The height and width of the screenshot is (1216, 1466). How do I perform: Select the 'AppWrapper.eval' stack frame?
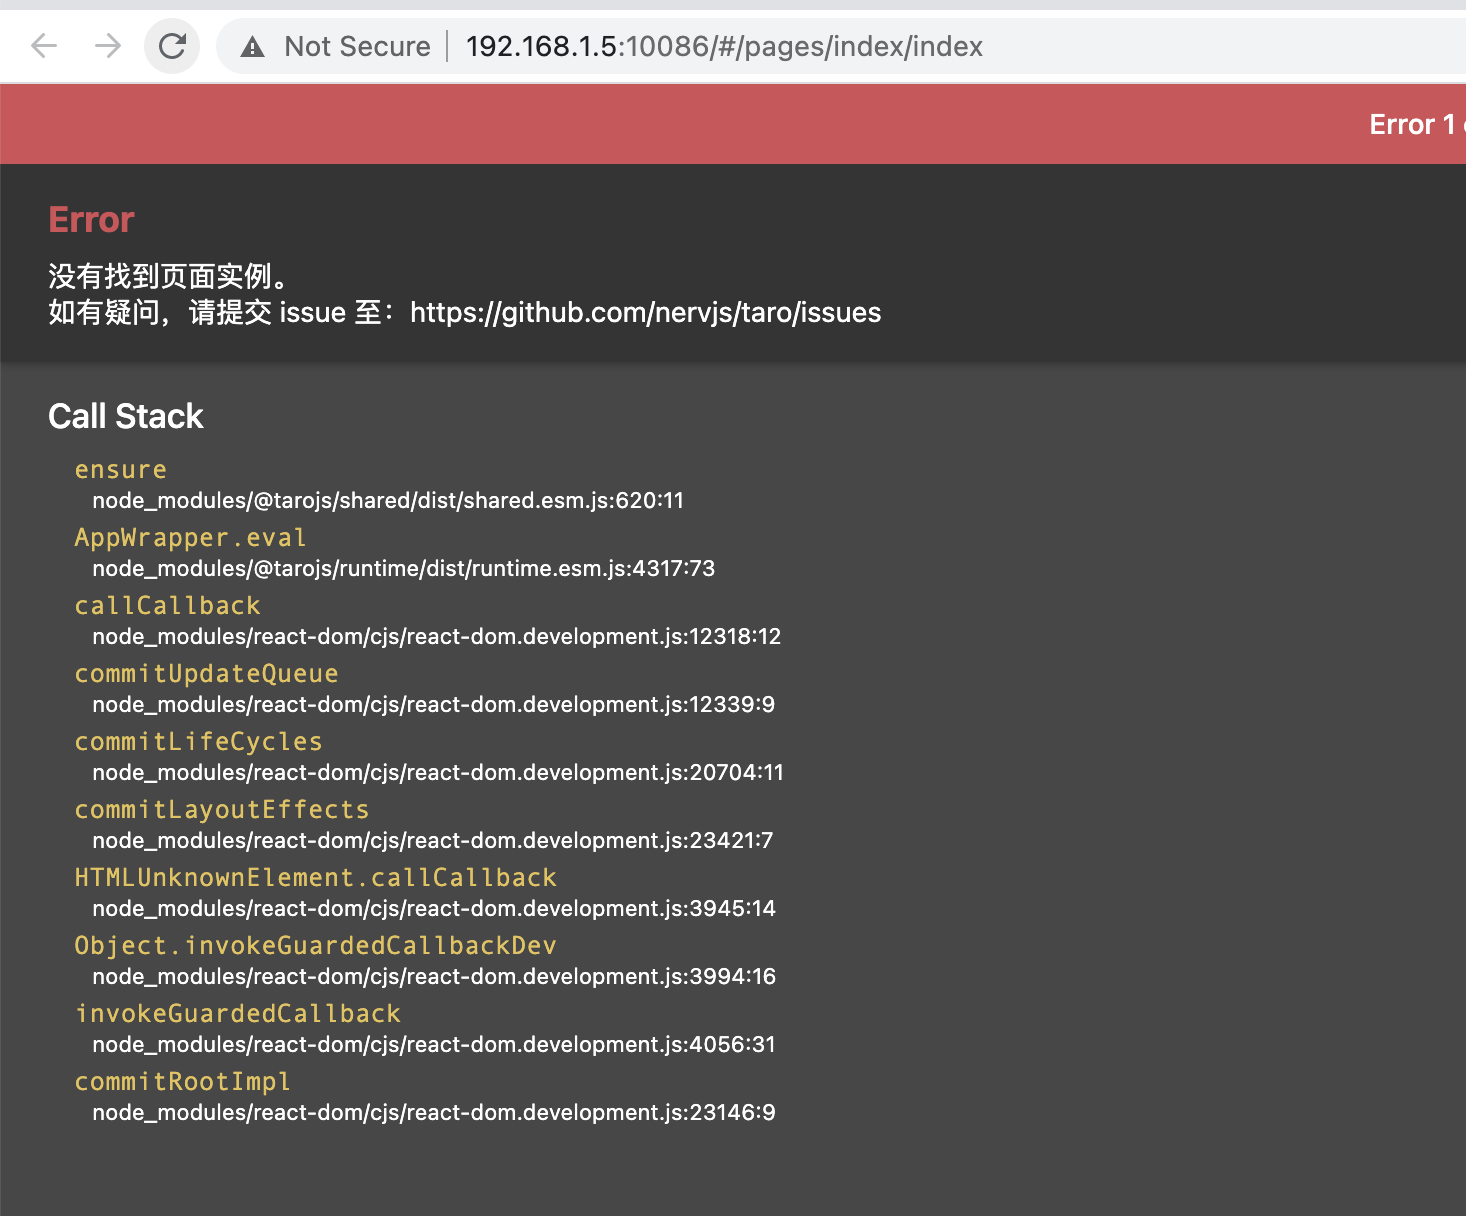(x=190, y=537)
